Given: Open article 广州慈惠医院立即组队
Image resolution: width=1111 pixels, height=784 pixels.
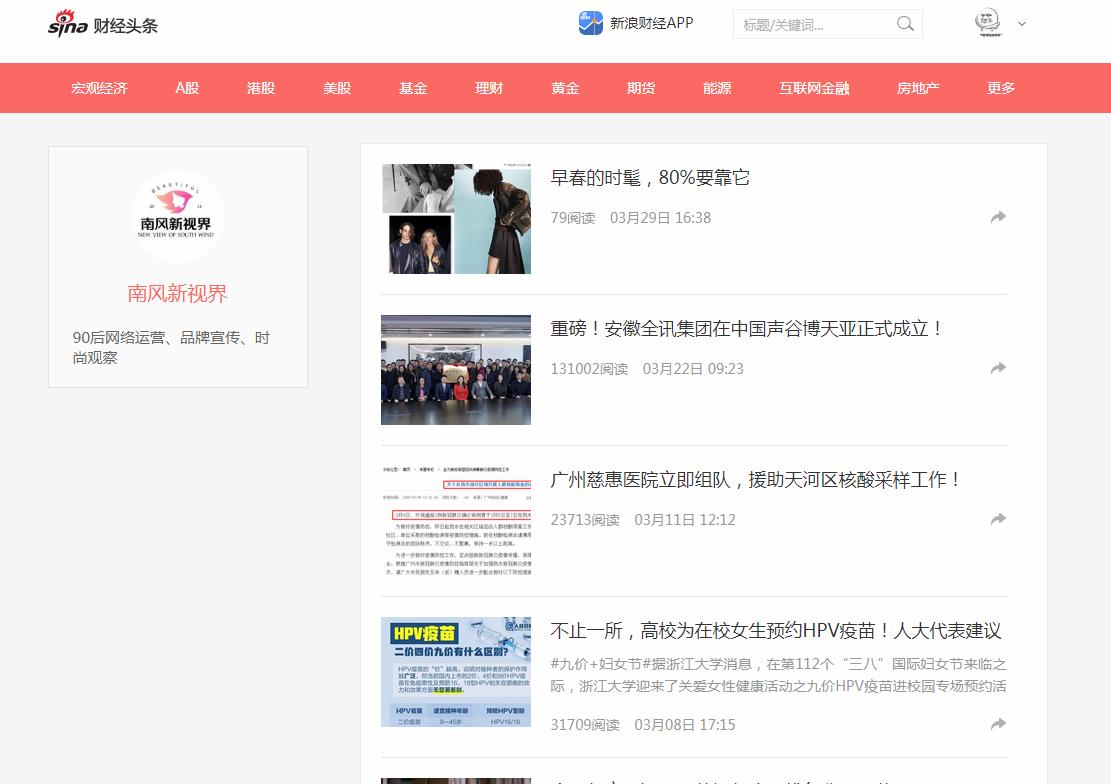Looking at the screenshot, I should [x=756, y=479].
